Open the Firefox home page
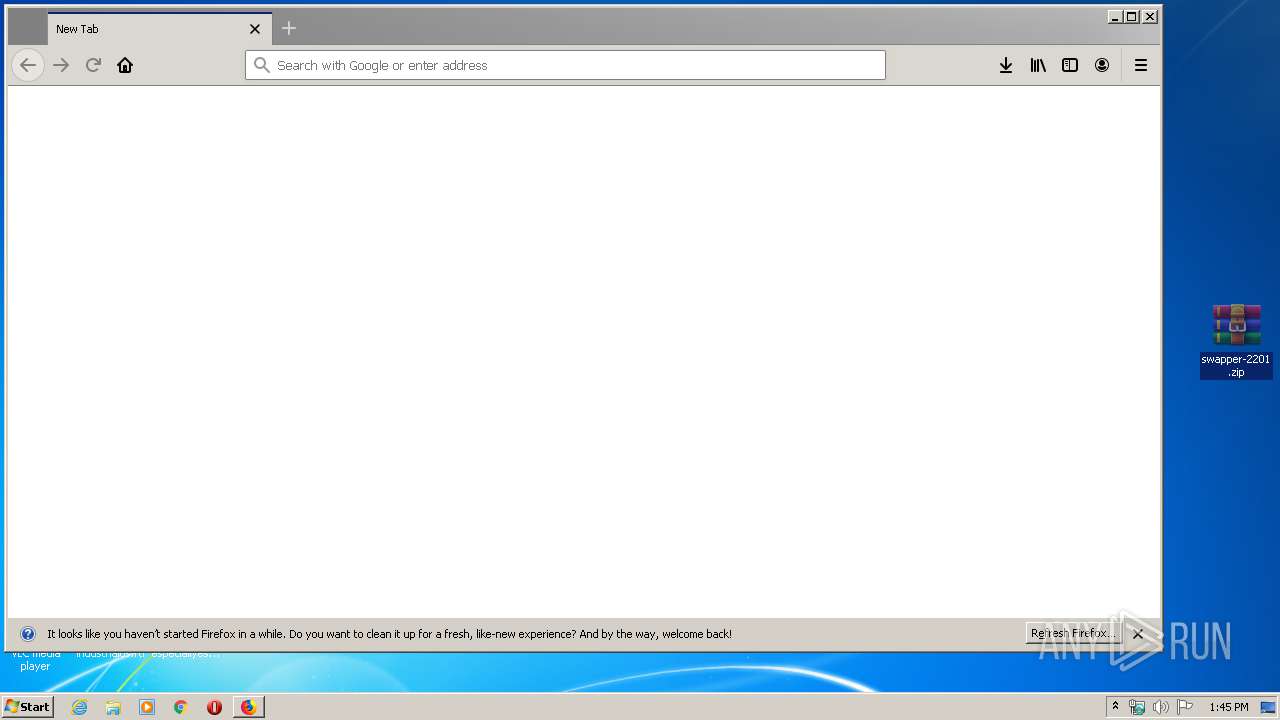The image size is (1280, 720). [125, 65]
